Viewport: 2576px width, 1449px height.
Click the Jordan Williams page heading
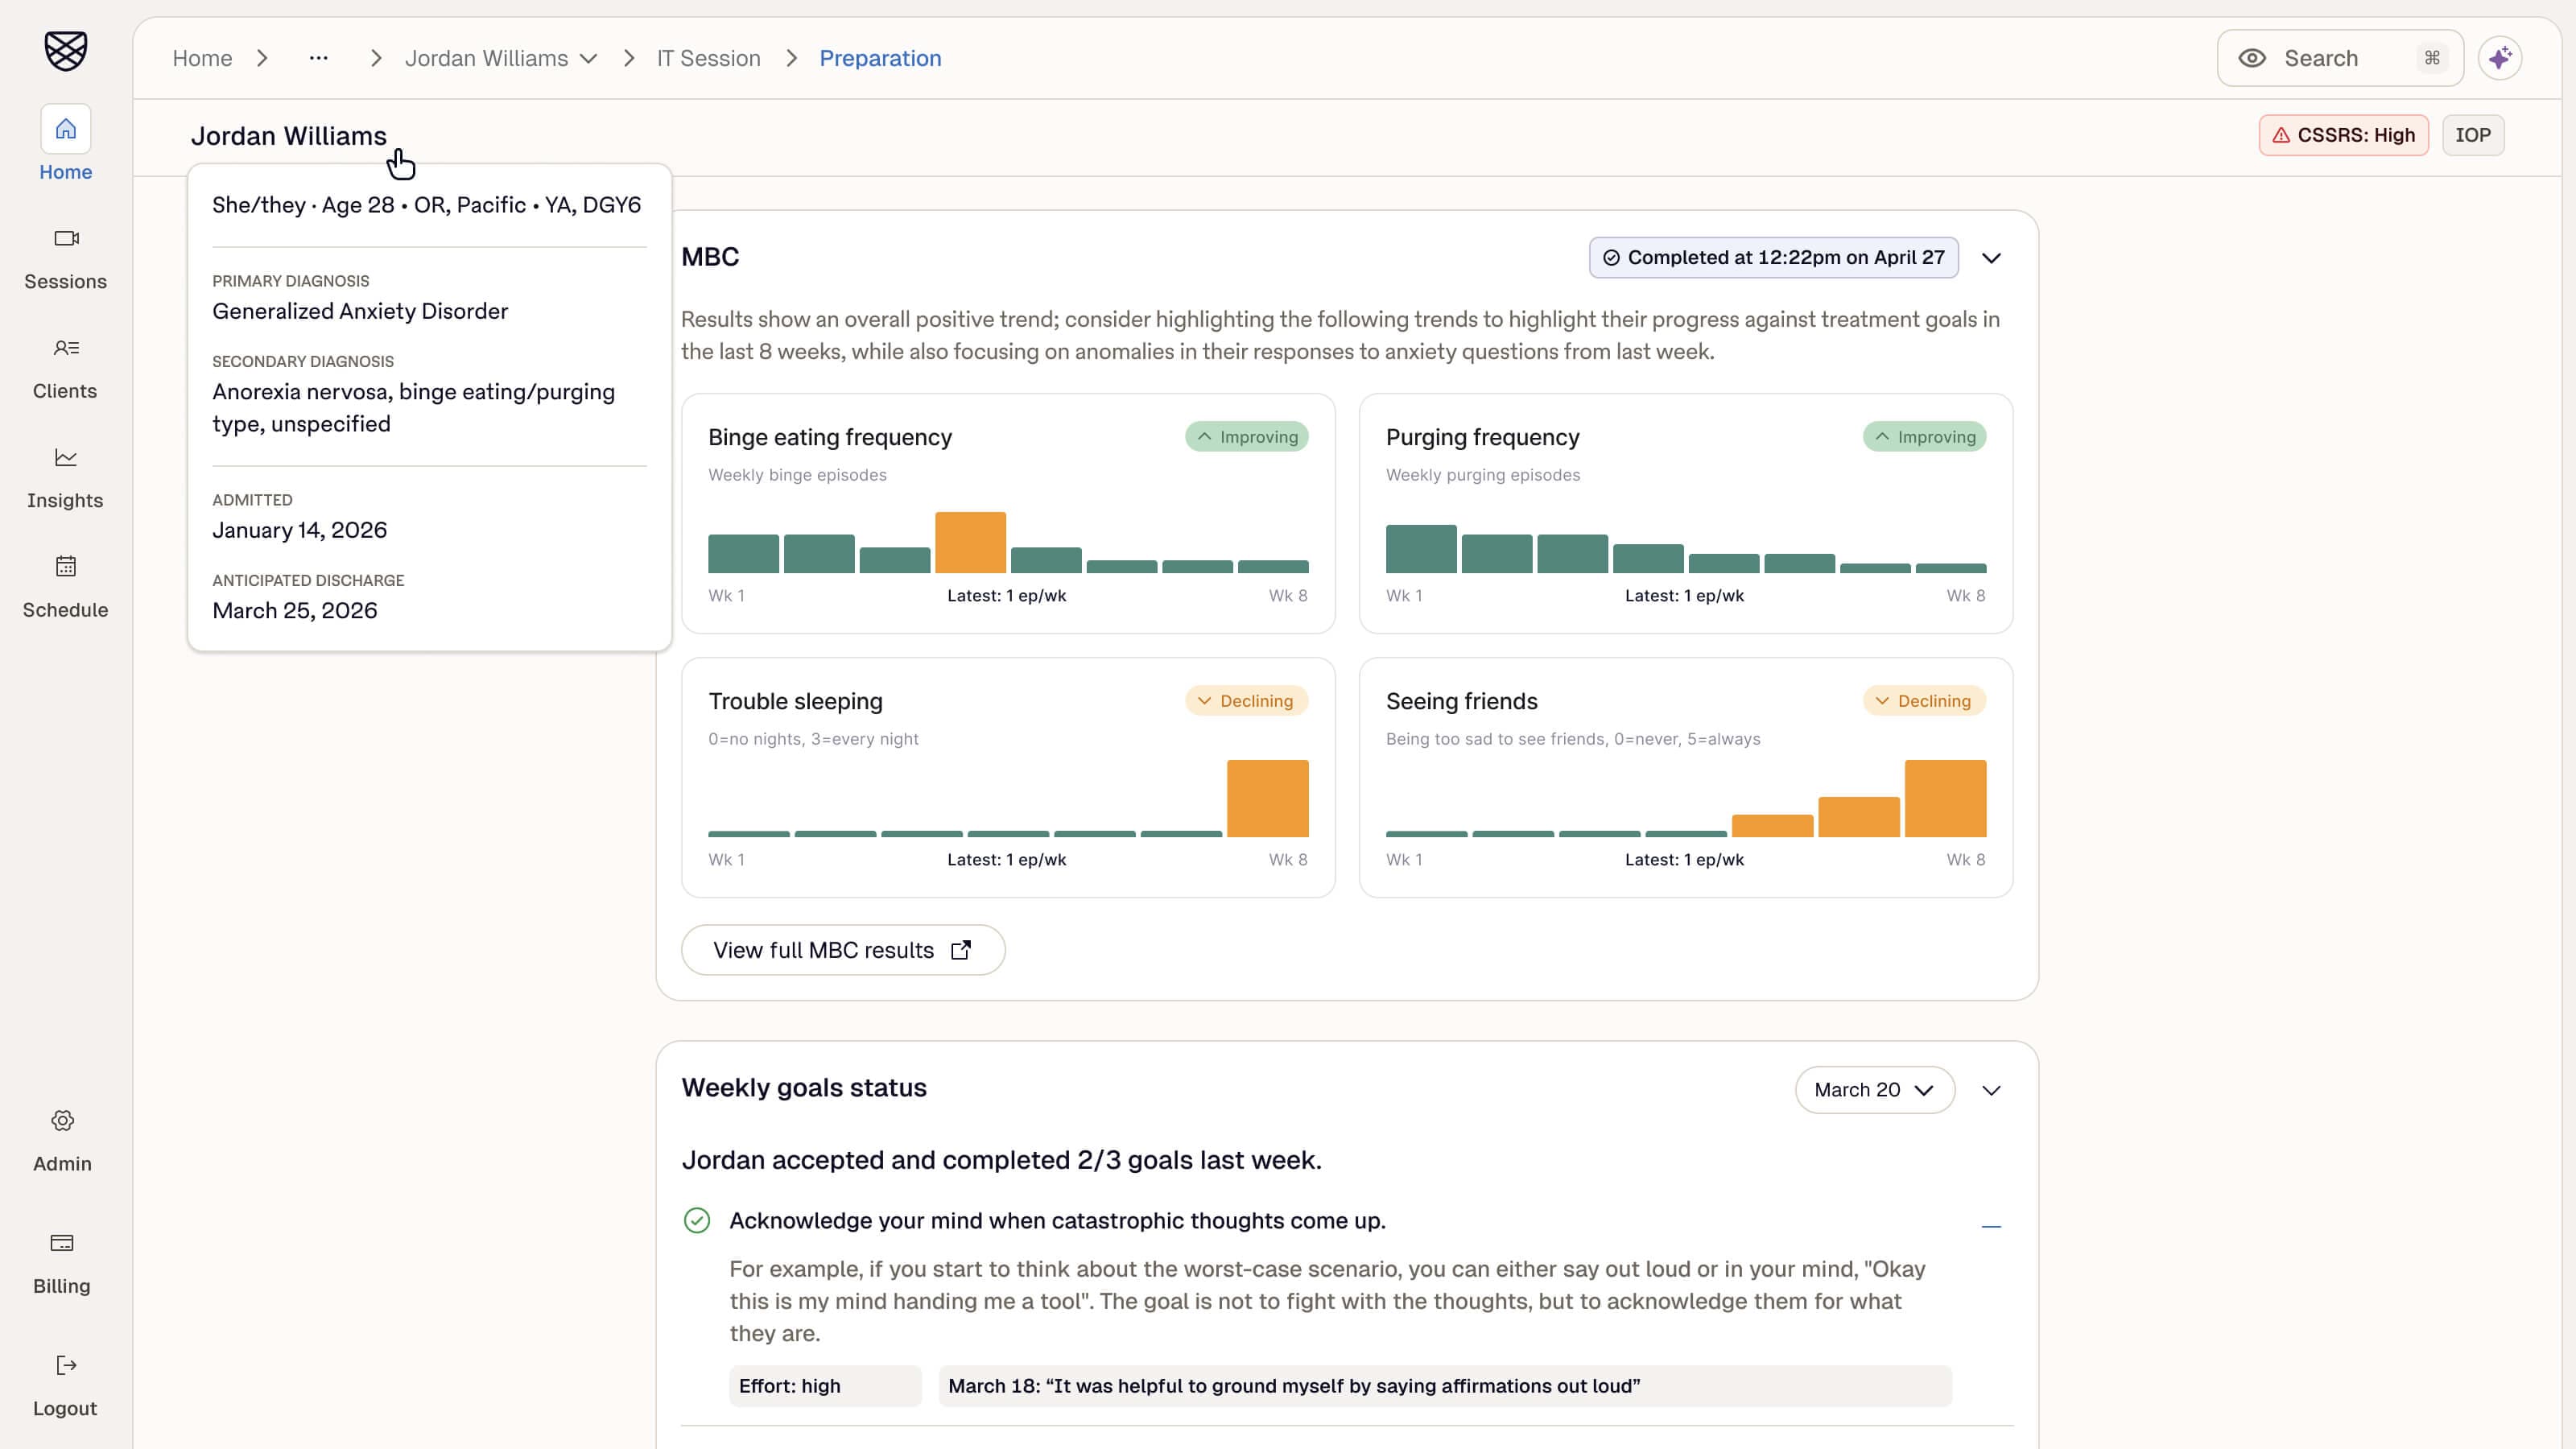[288, 136]
